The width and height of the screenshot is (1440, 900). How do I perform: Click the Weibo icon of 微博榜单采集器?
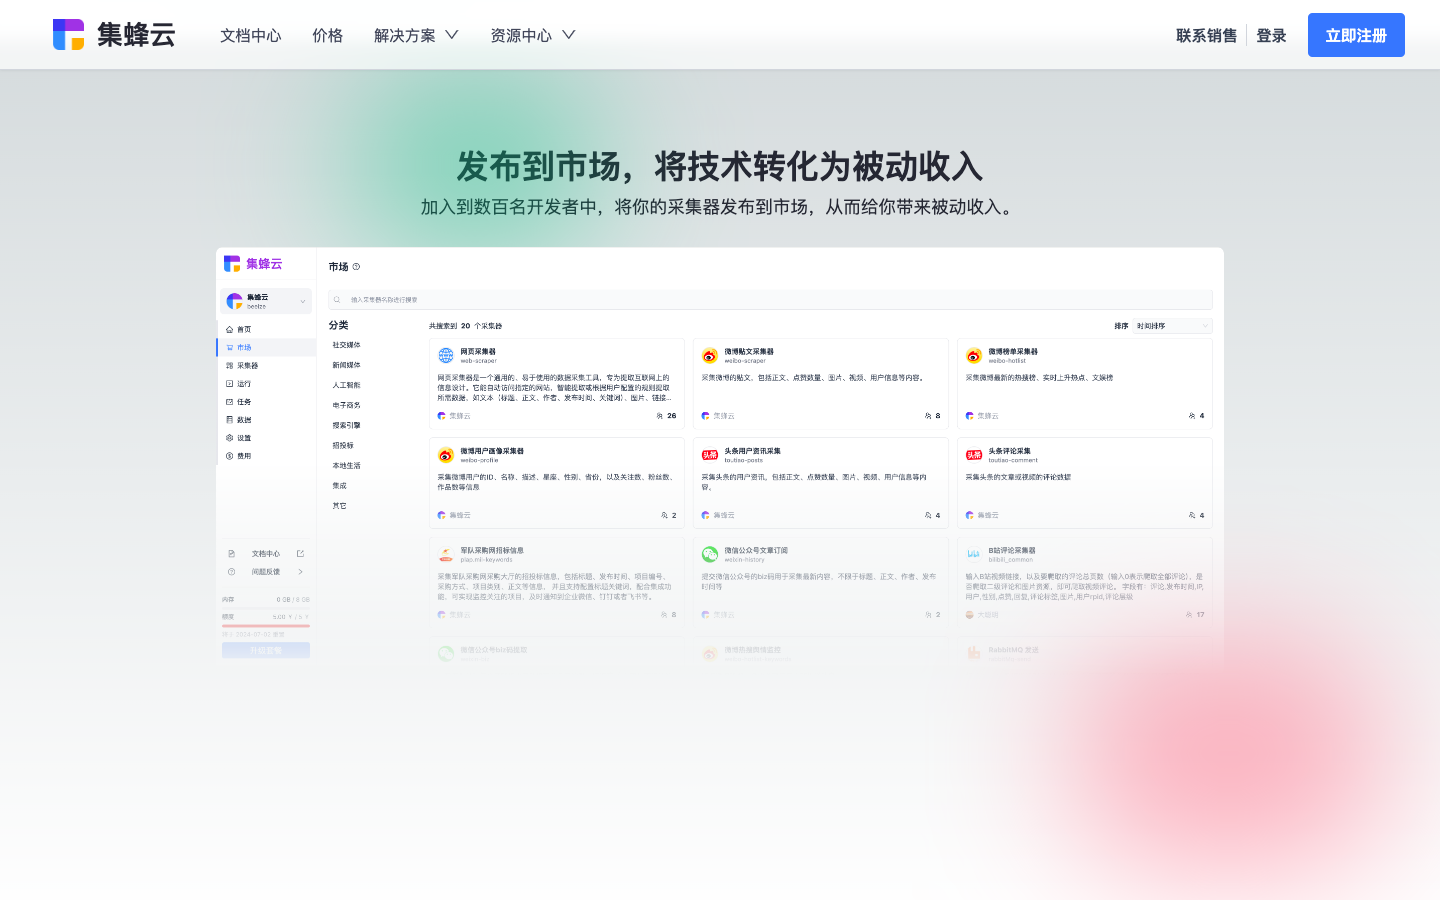[x=974, y=356]
